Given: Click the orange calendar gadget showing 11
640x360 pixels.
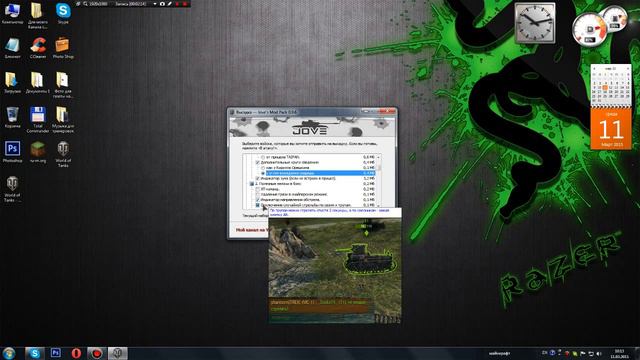Looking at the screenshot, I should (611, 128).
